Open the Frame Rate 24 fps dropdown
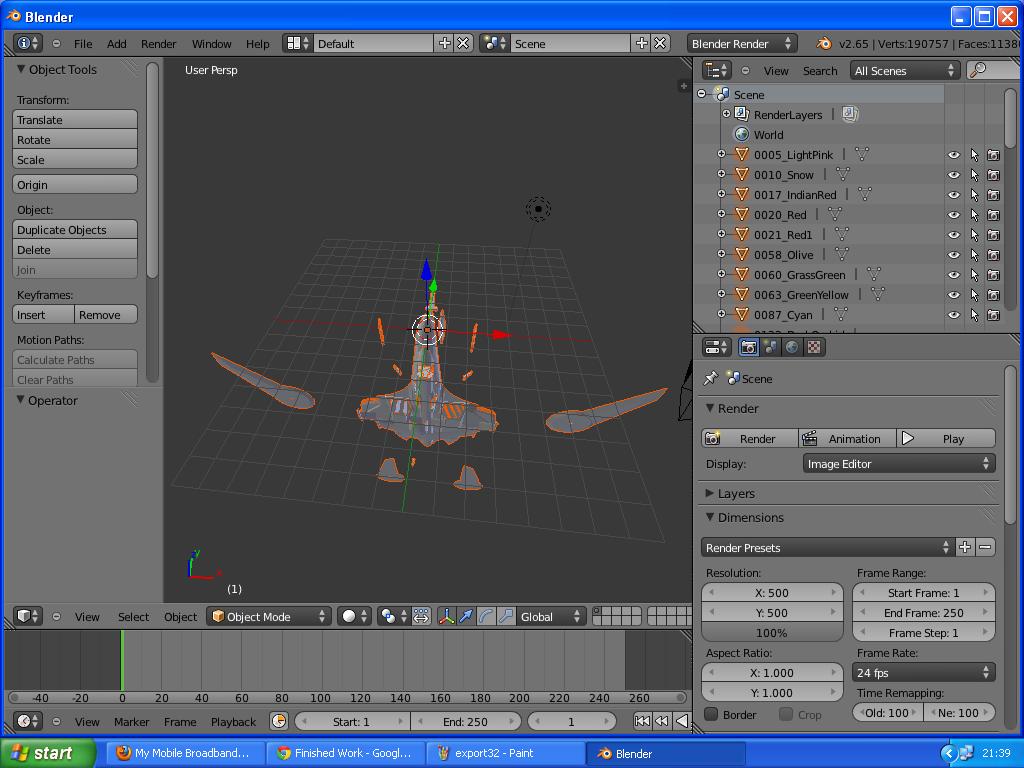Screen dimensions: 1024x768 (923, 673)
